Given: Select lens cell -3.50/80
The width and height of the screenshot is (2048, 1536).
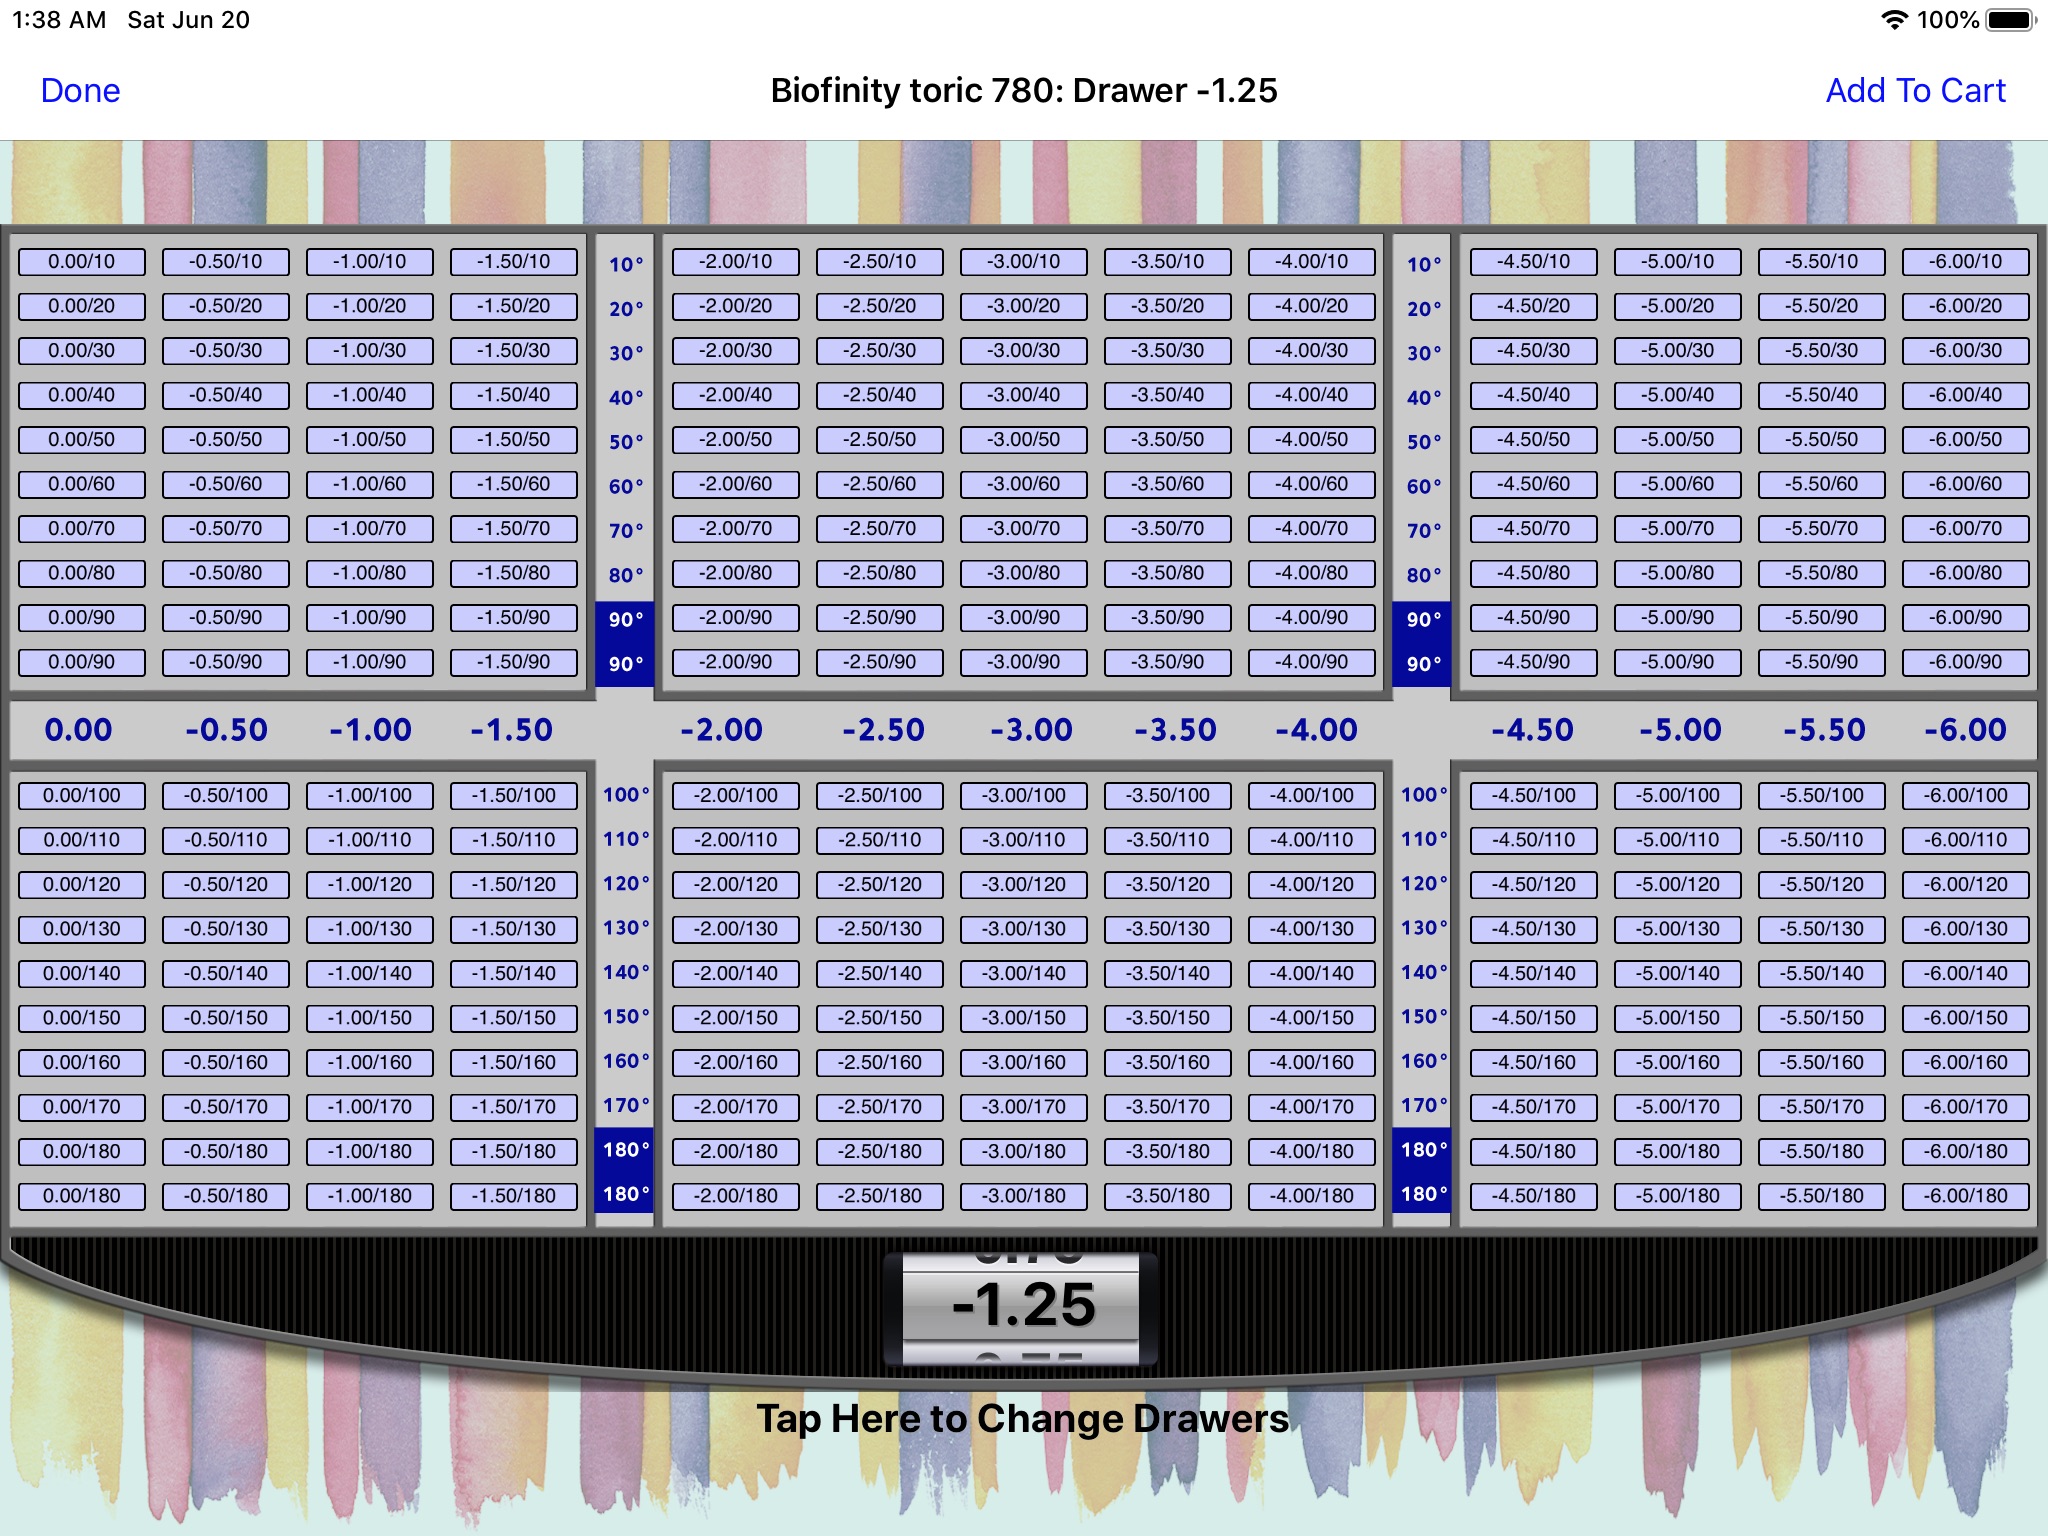Looking at the screenshot, I should click(x=1168, y=573).
